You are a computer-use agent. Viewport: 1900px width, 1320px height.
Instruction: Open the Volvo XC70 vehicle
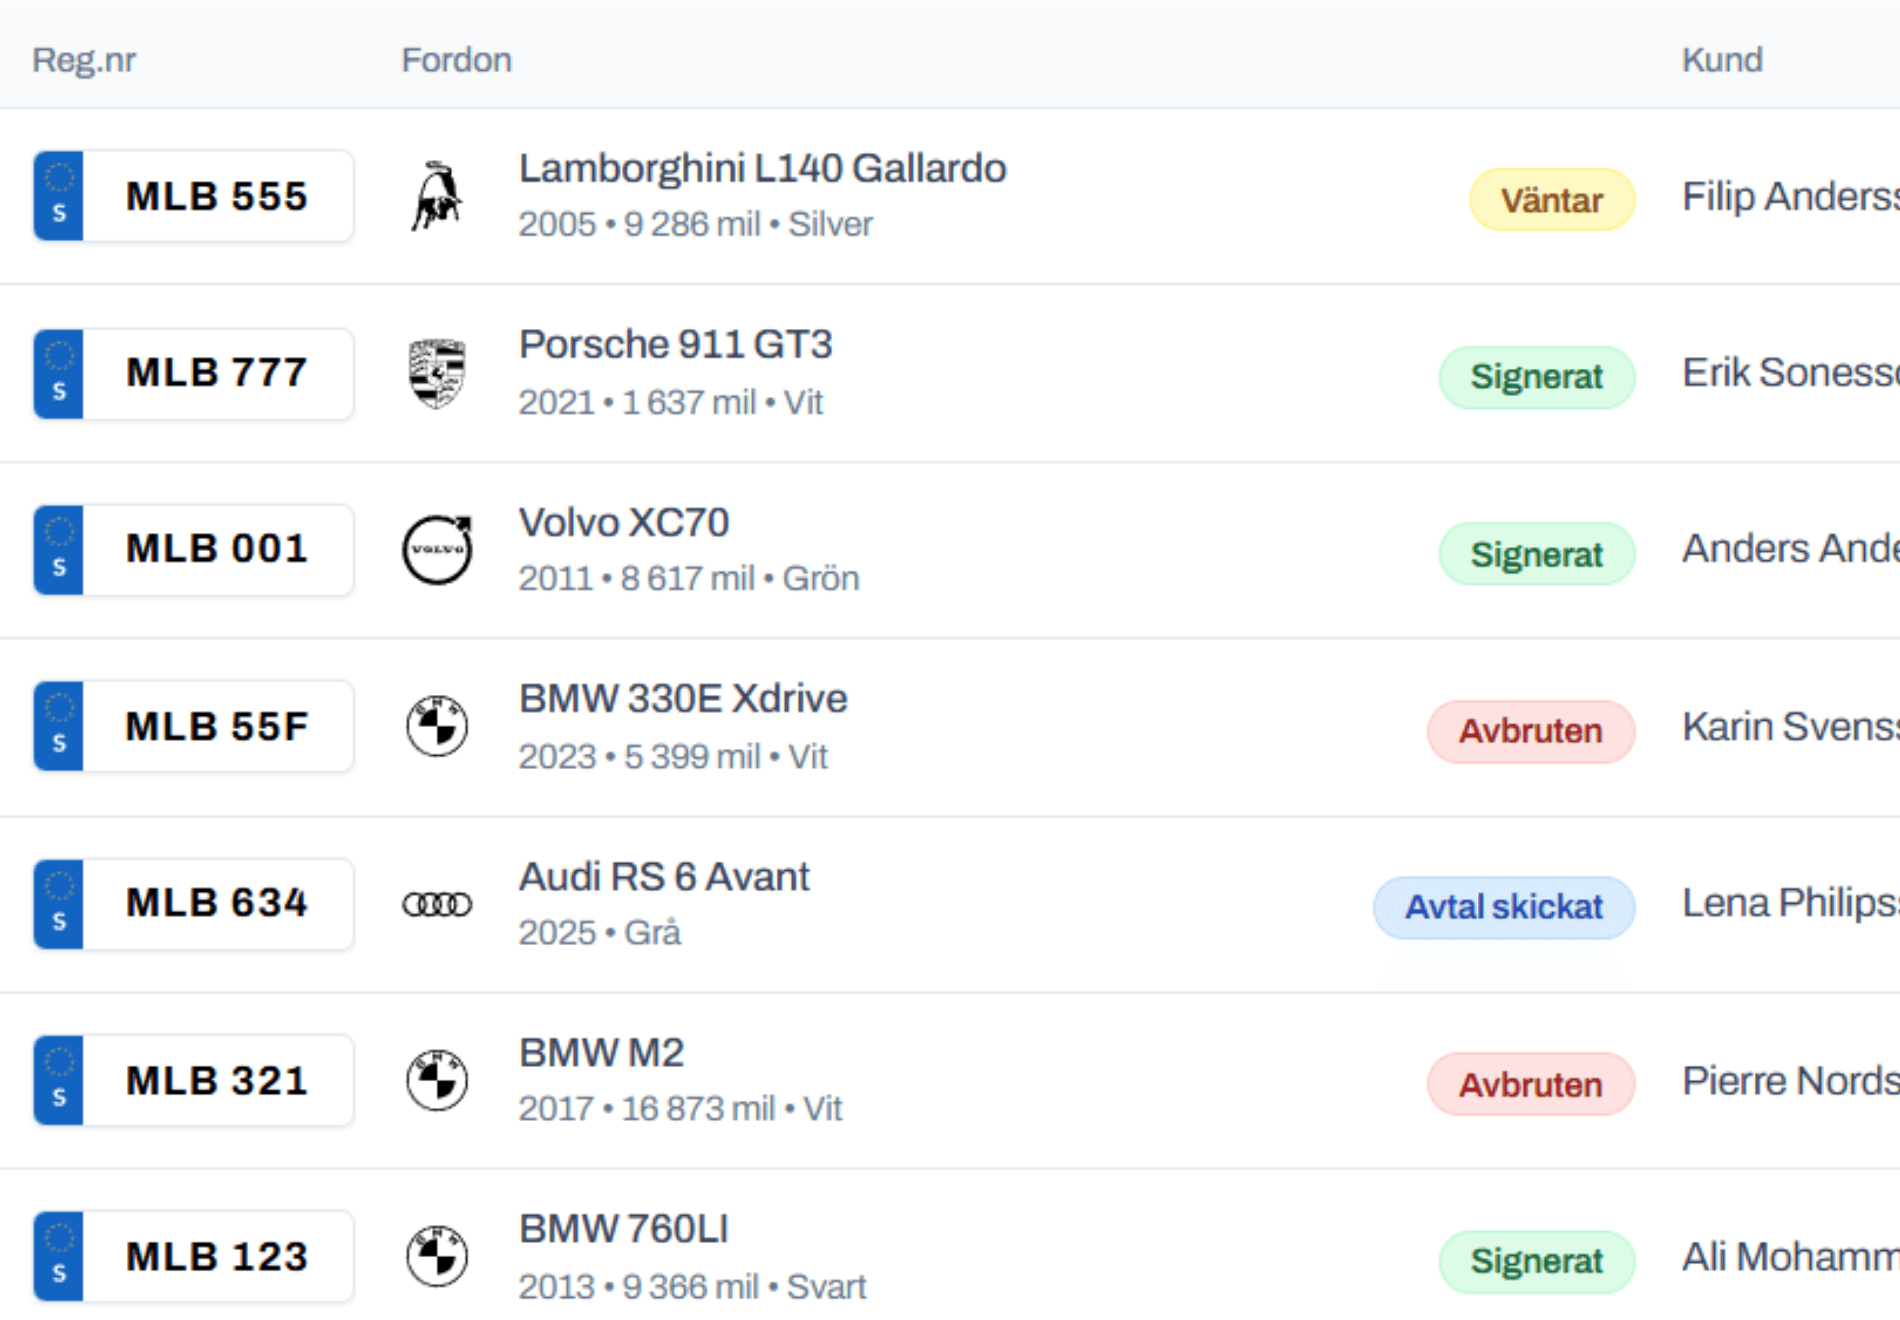point(624,522)
